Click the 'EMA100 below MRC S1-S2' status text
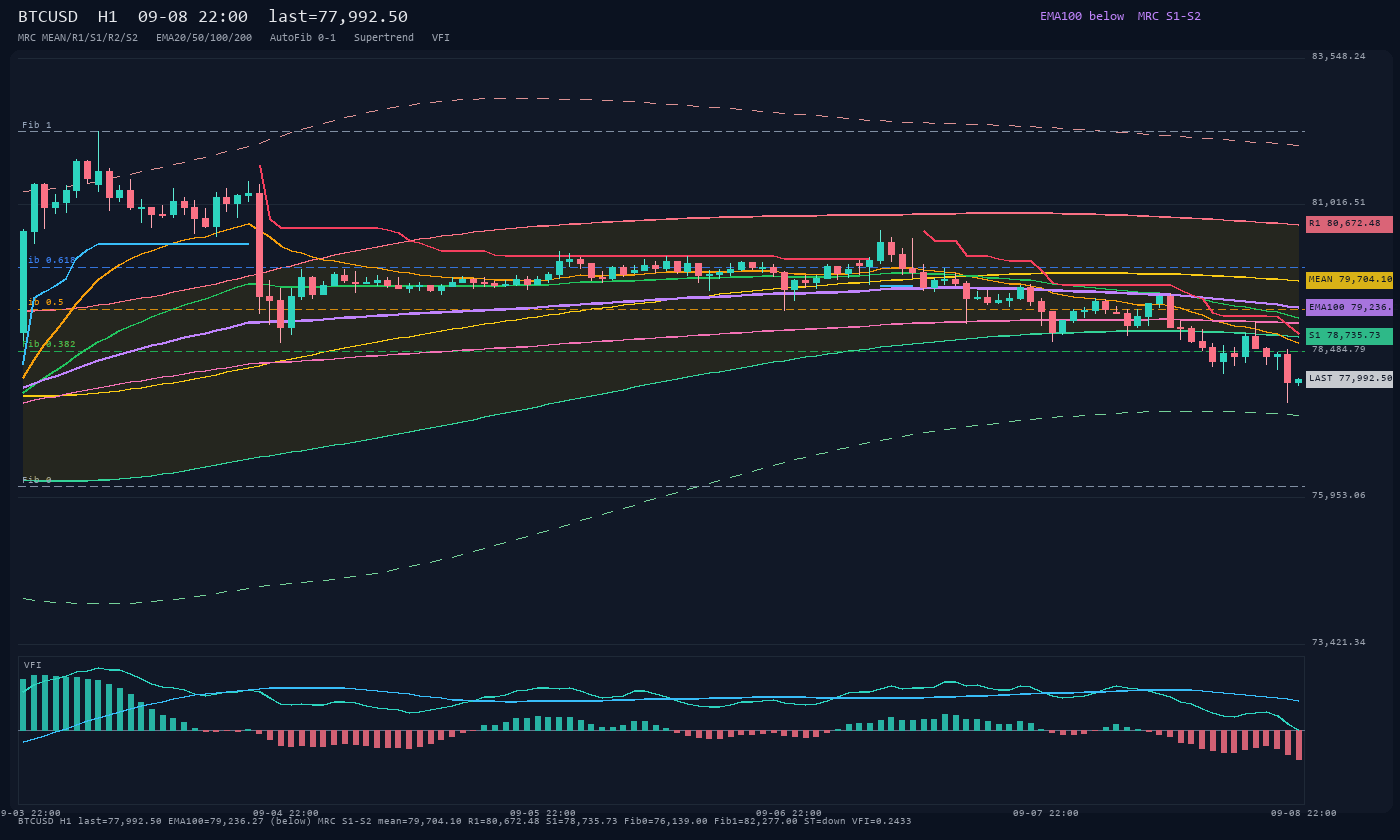 point(1120,16)
